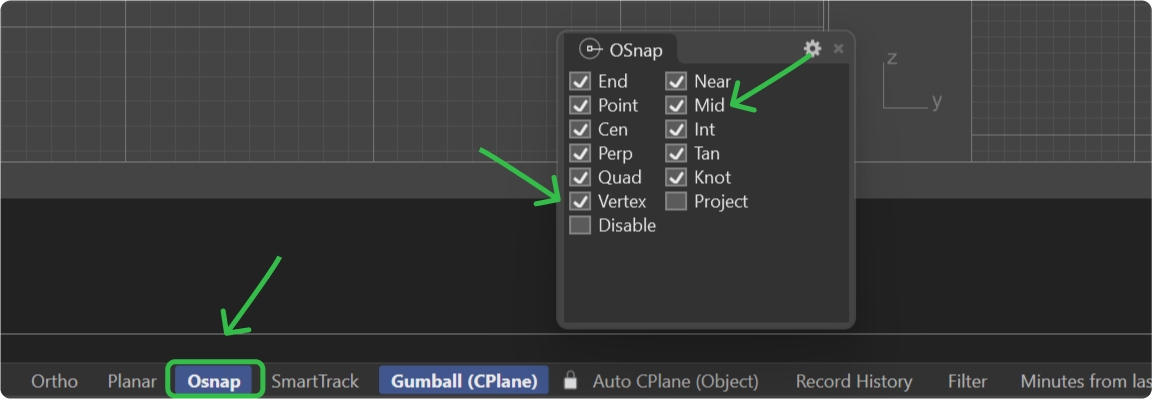Image resolution: width=1152 pixels, height=399 pixels.
Task: Uncheck the Vertex snap
Action: point(580,201)
